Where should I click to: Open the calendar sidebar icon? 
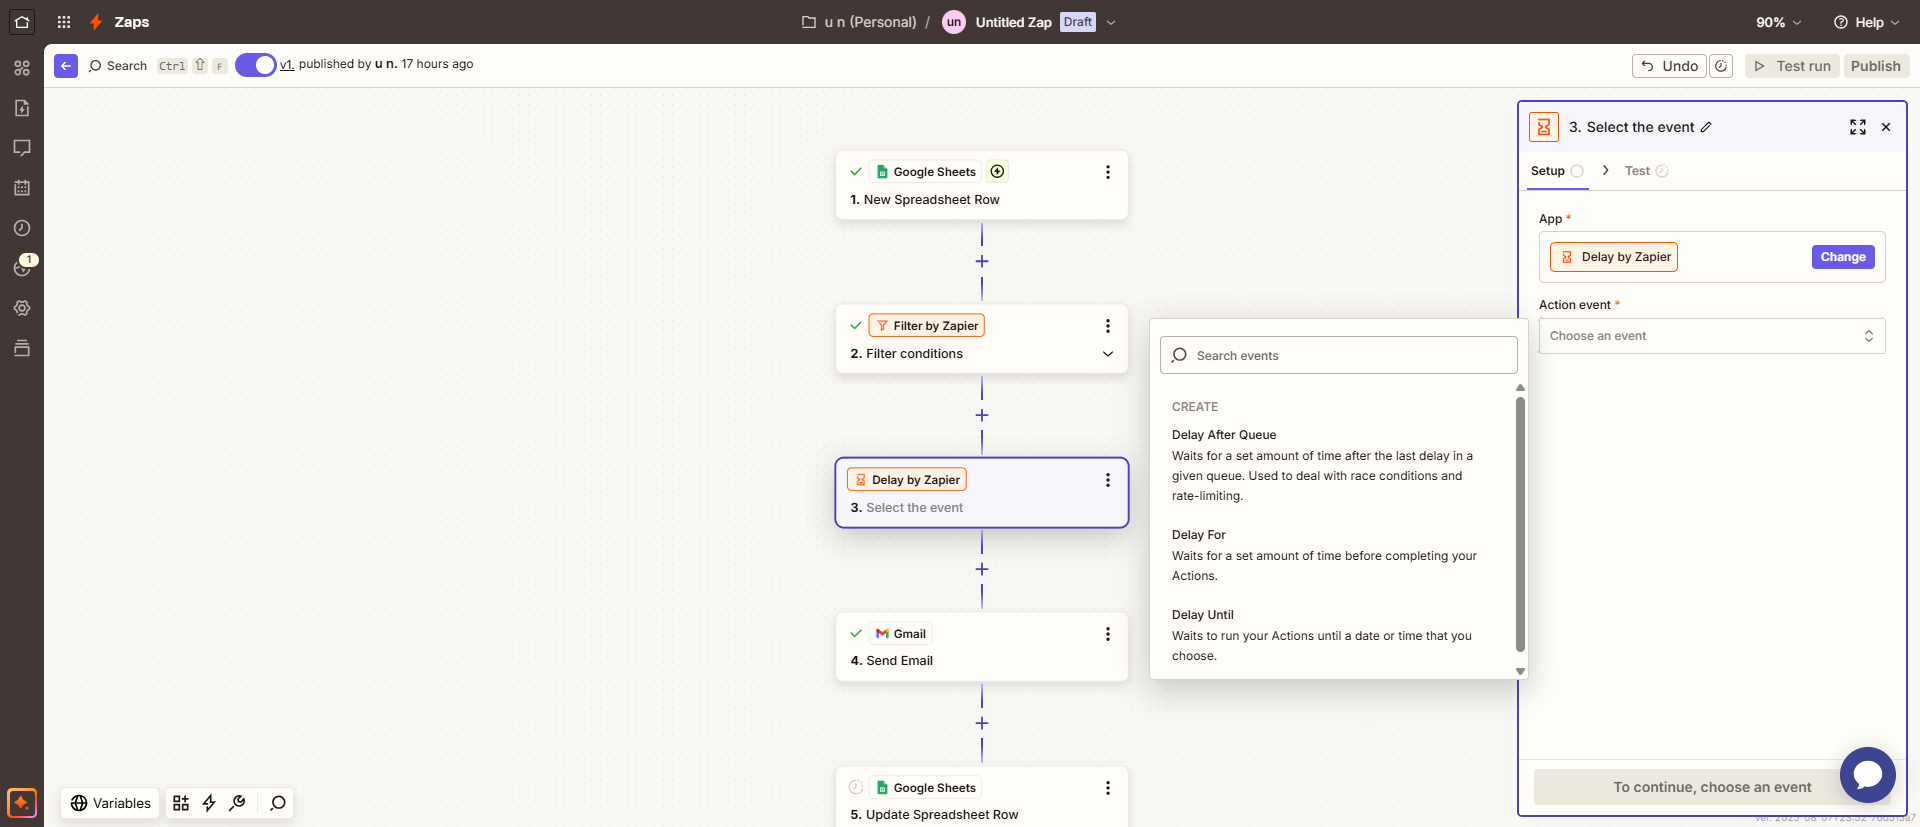click(x=22, y=188)
